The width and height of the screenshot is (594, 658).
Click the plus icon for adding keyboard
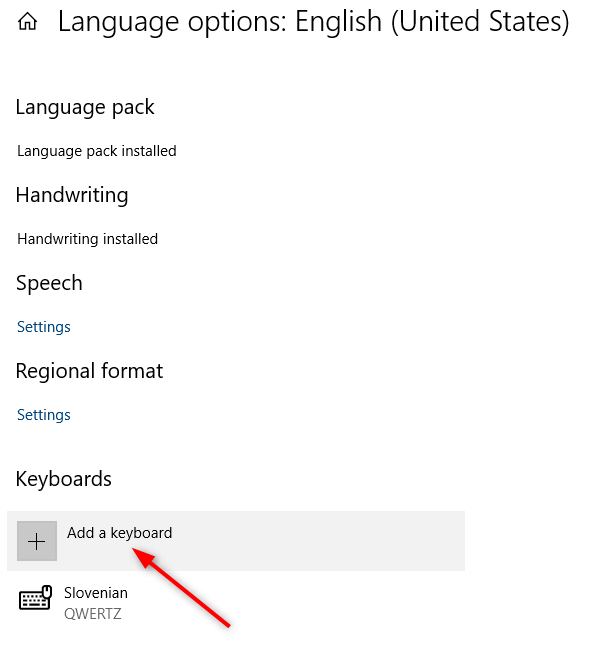(x=37, y=541)
